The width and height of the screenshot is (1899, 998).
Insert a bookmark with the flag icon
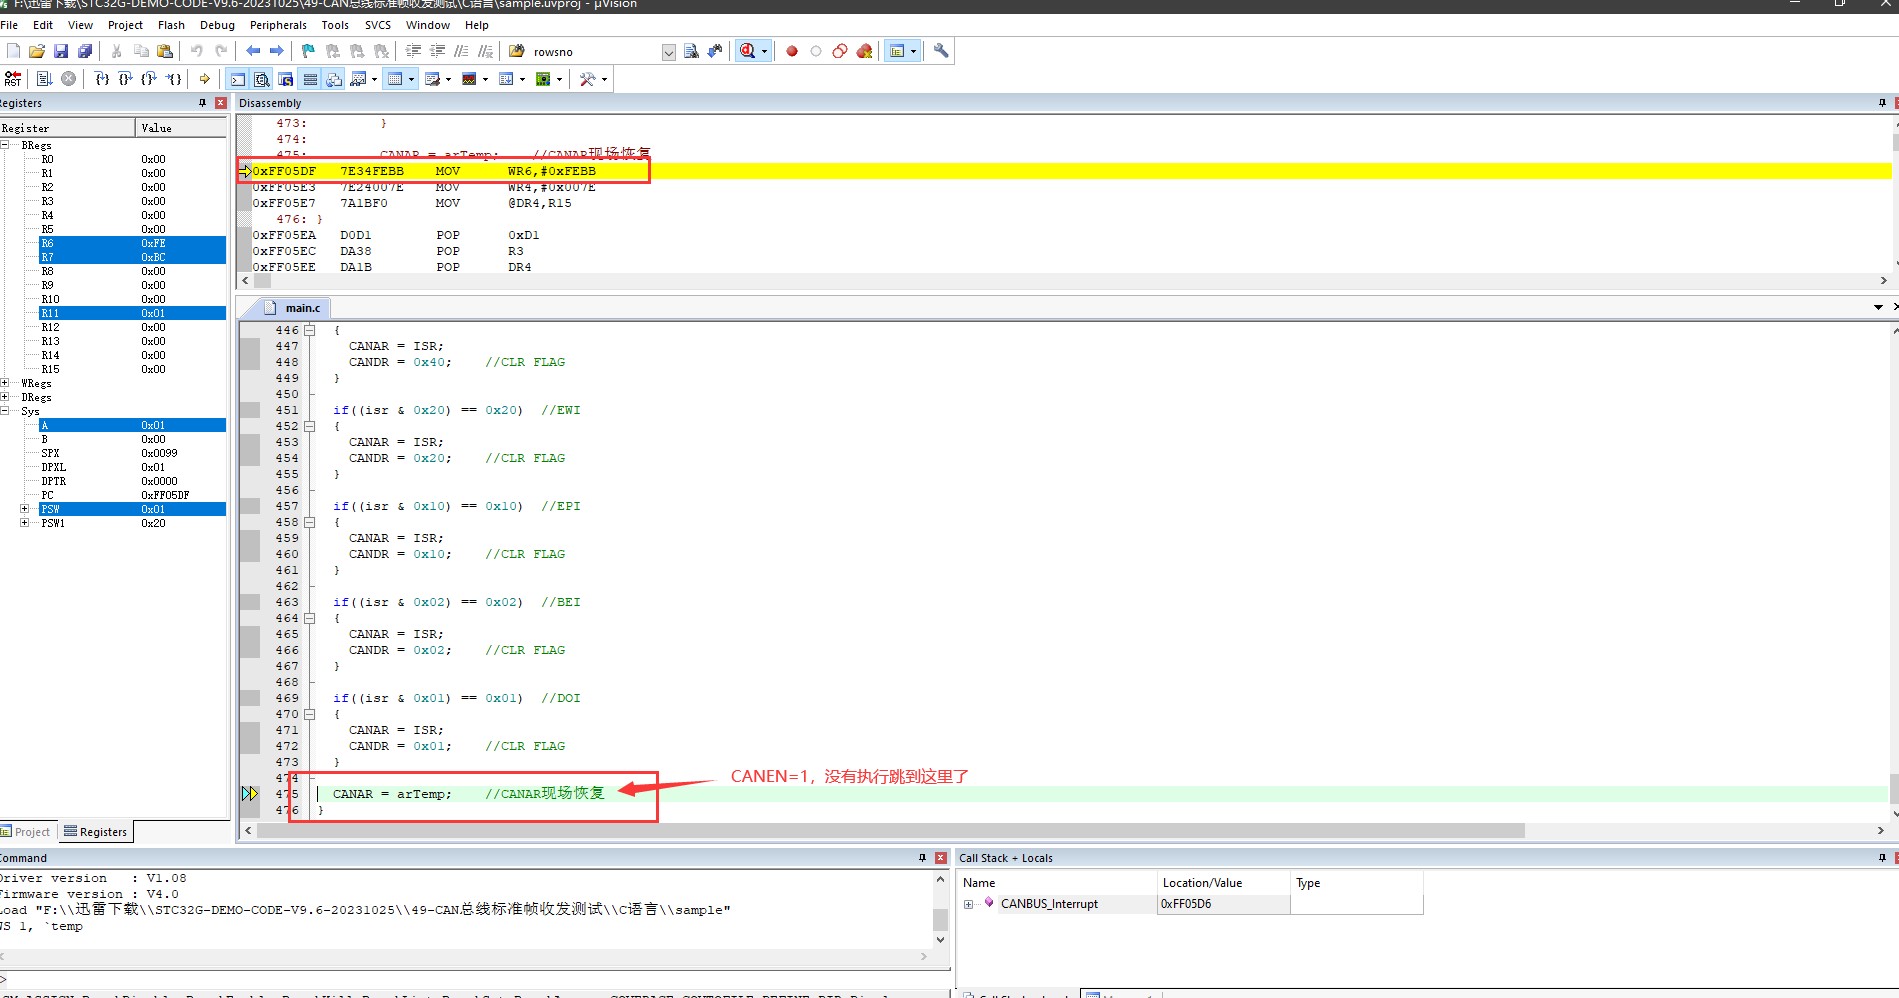click(x=308, y=51)
